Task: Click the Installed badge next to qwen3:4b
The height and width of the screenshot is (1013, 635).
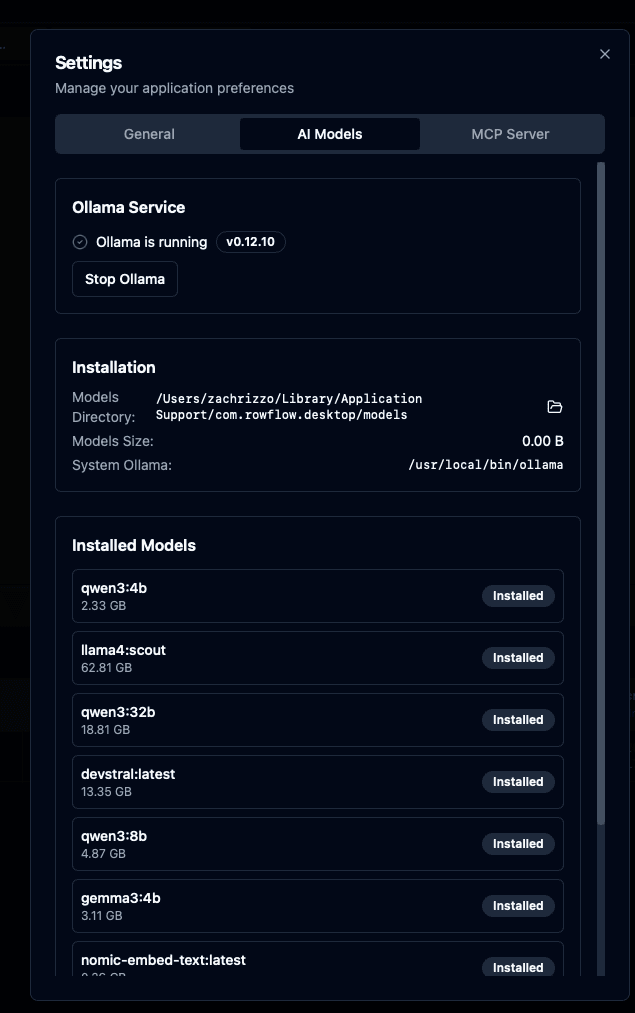Action: point(518,595)
